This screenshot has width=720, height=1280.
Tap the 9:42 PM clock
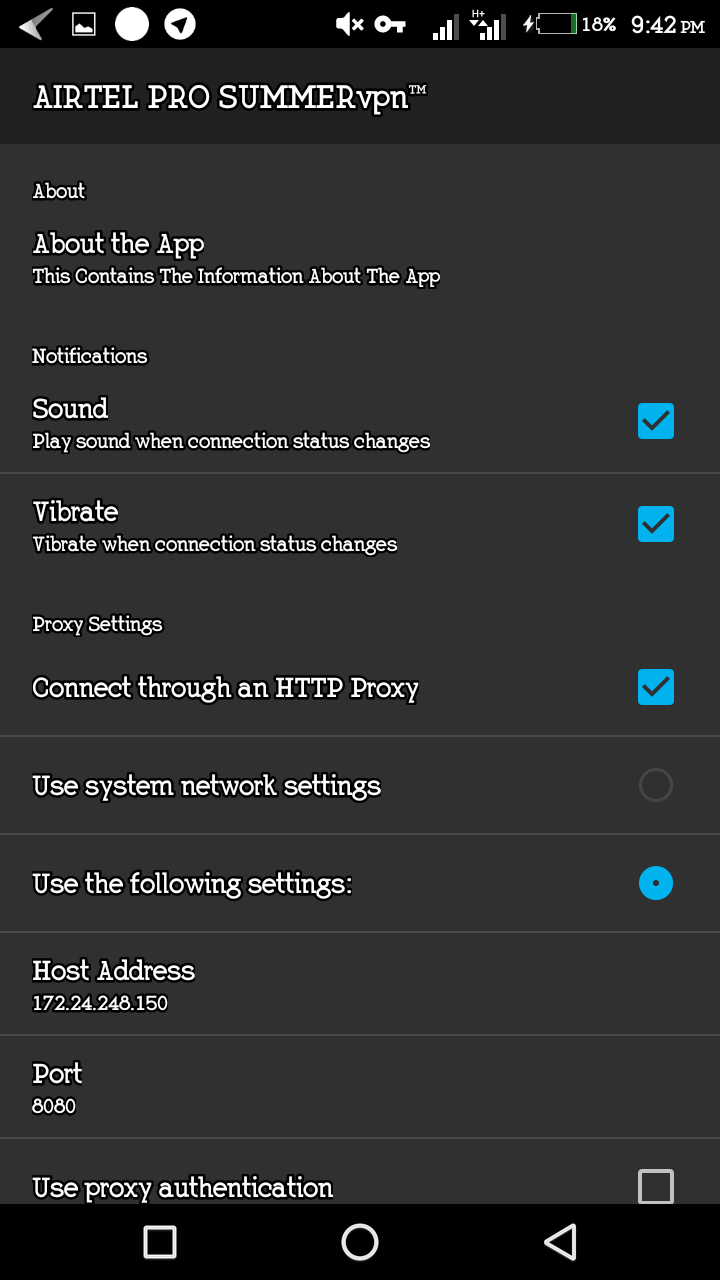point(668,24)
